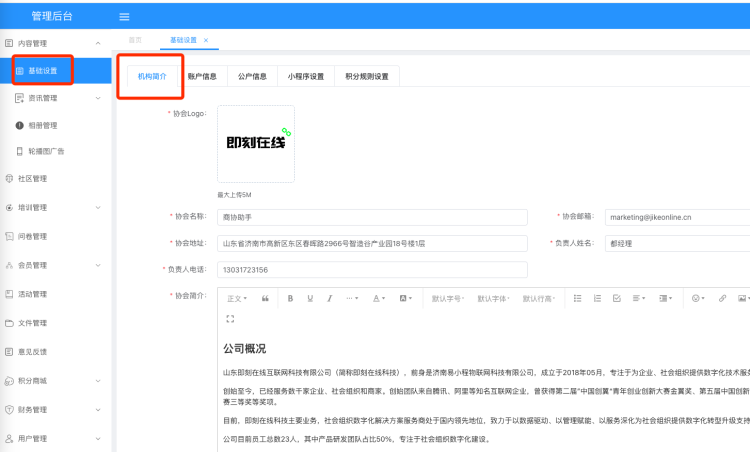The image size is (750, 452).
Task: Close the 基础设置 page tab
Action: 206,40
